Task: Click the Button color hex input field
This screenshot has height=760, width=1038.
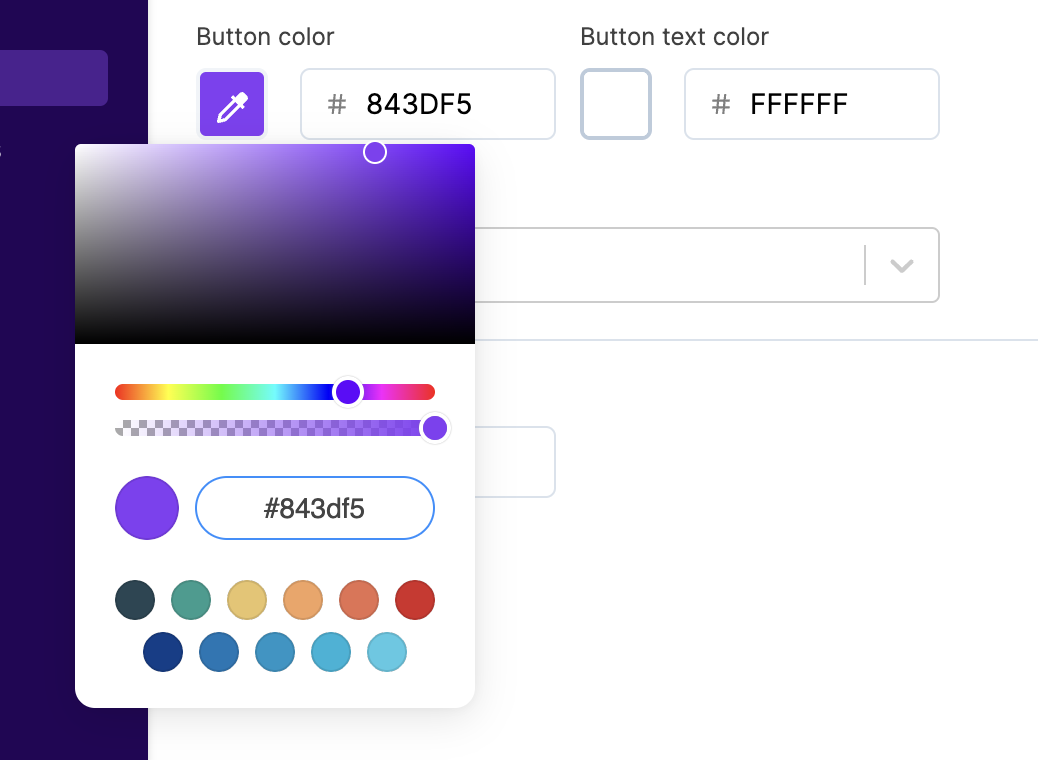Action: point(428,104)
